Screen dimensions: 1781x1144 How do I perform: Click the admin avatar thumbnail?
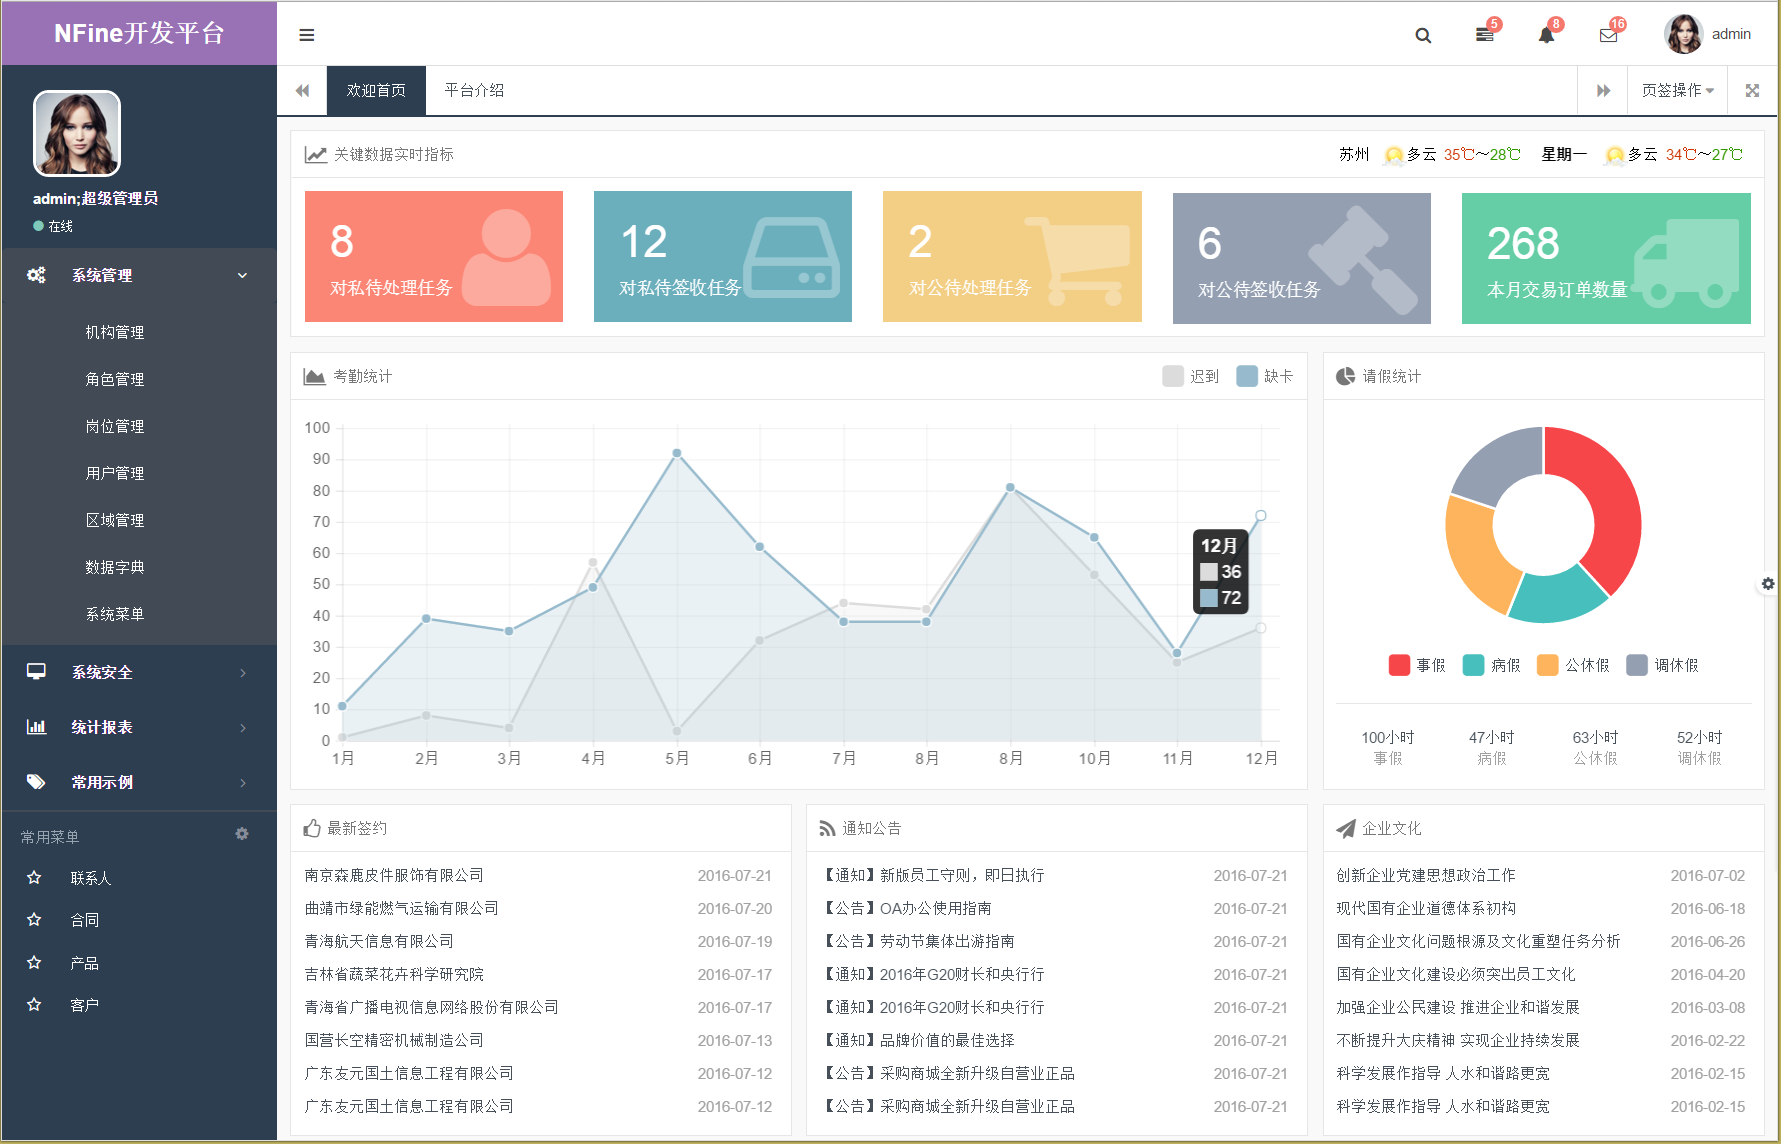[x=1684, y=33]
